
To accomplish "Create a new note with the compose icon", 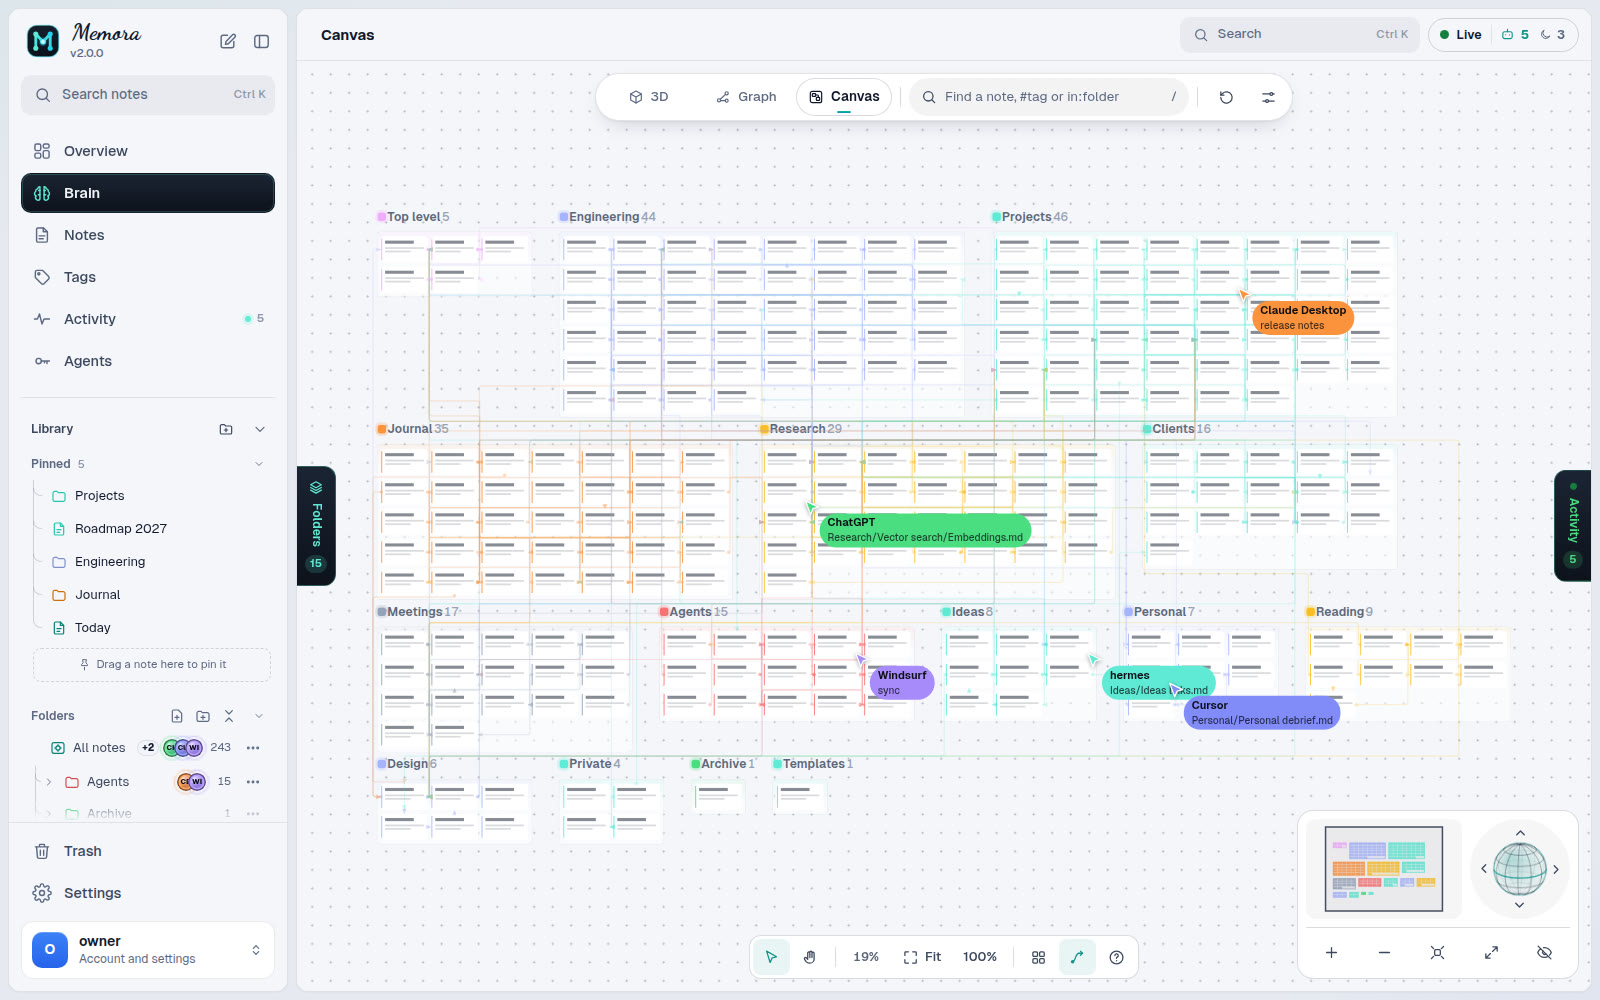I will 228,41.
